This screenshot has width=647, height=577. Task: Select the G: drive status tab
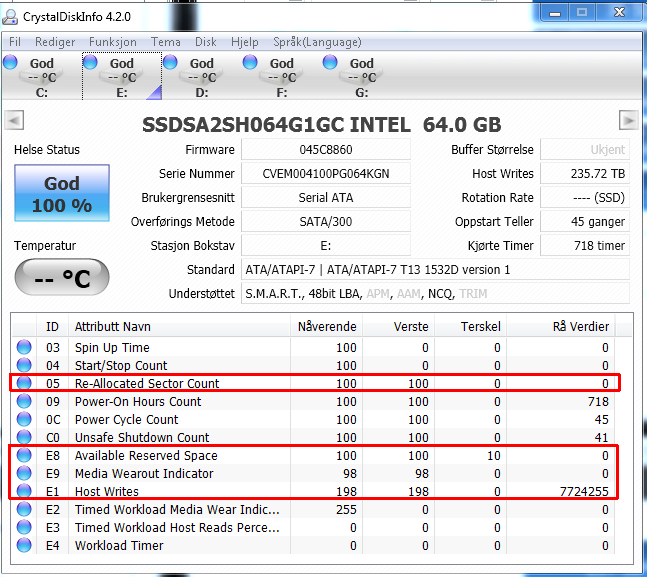pyautogui.click(x=361, y=76)
